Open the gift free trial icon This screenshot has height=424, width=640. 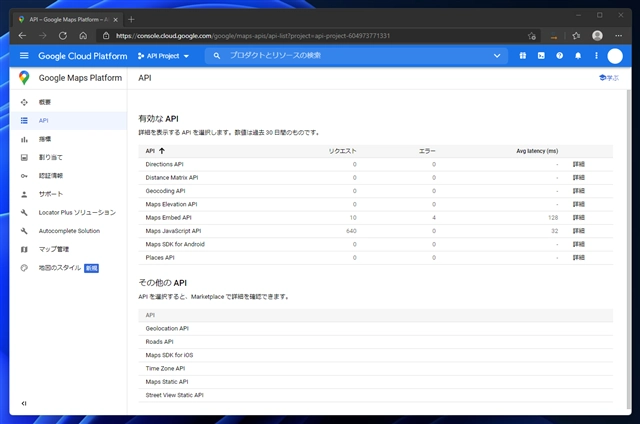[522, 55]
